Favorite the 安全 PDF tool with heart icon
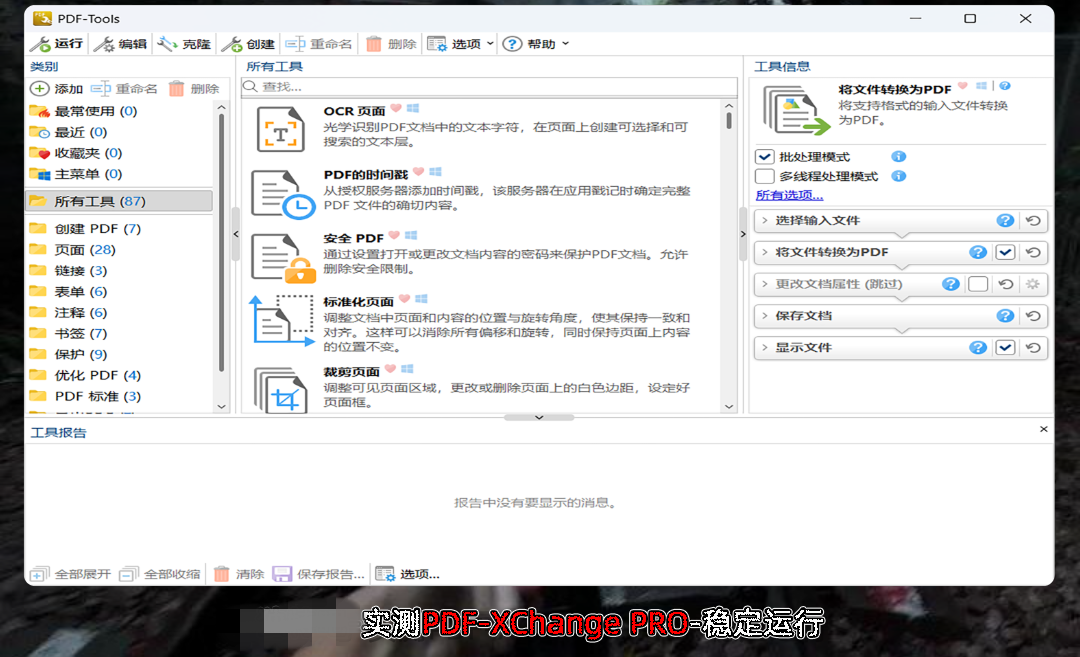Image resolution: width=1080 pixels, height=657 pixels. tap(394, 235)
